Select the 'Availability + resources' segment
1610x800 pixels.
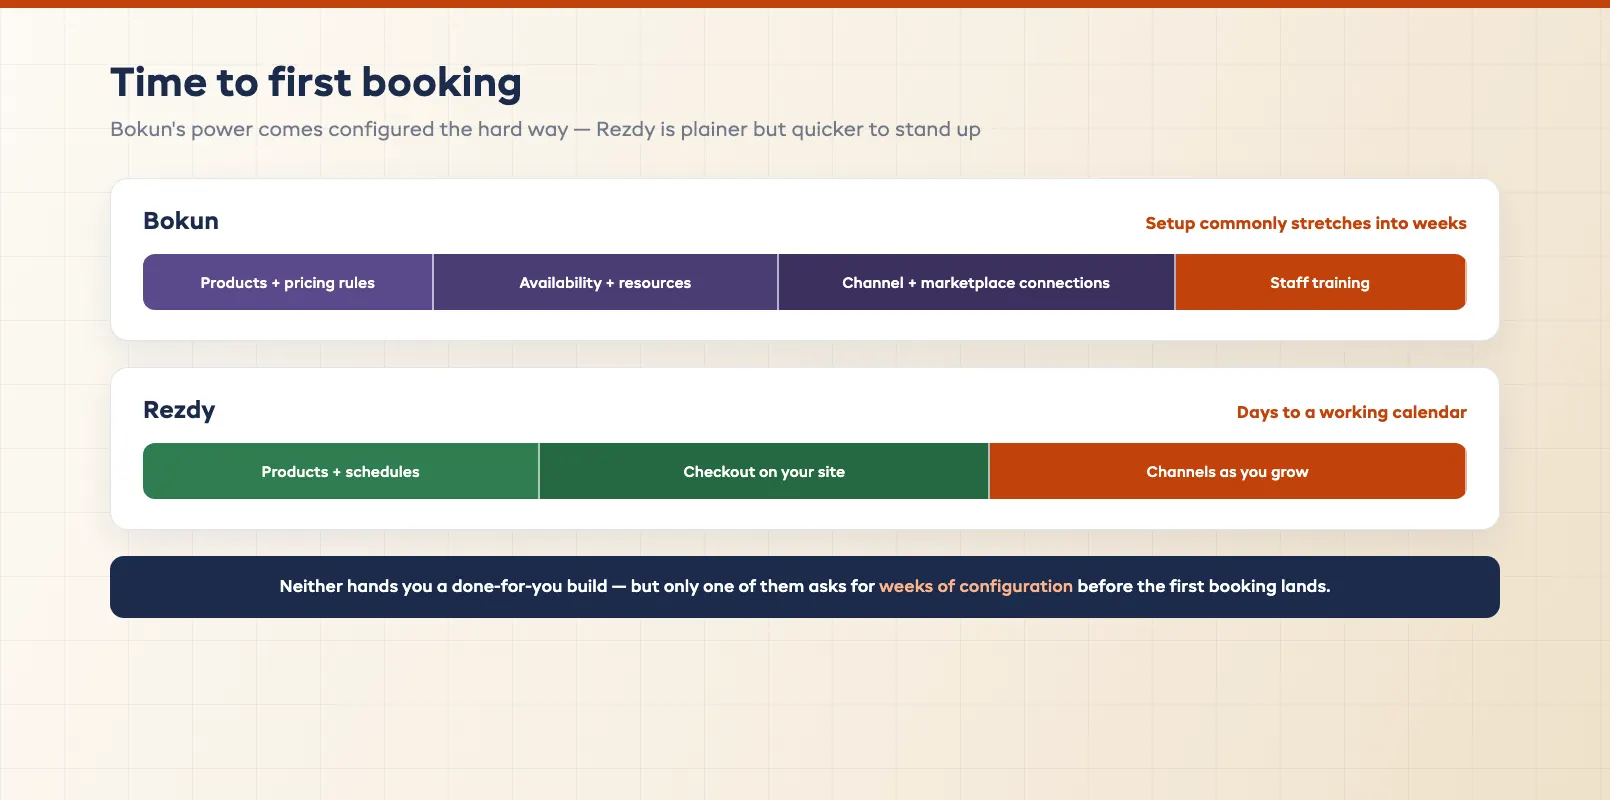pos(605,282)
